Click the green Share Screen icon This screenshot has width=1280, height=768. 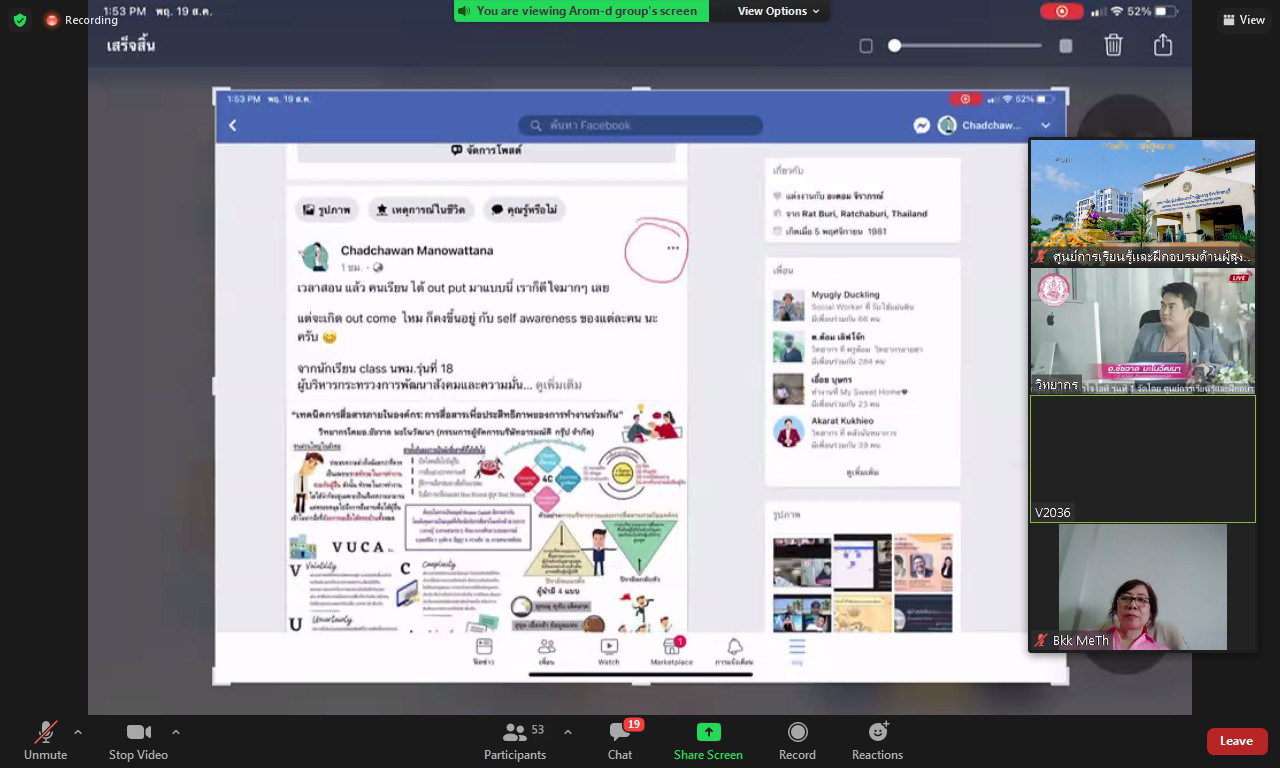coord(708,733)
